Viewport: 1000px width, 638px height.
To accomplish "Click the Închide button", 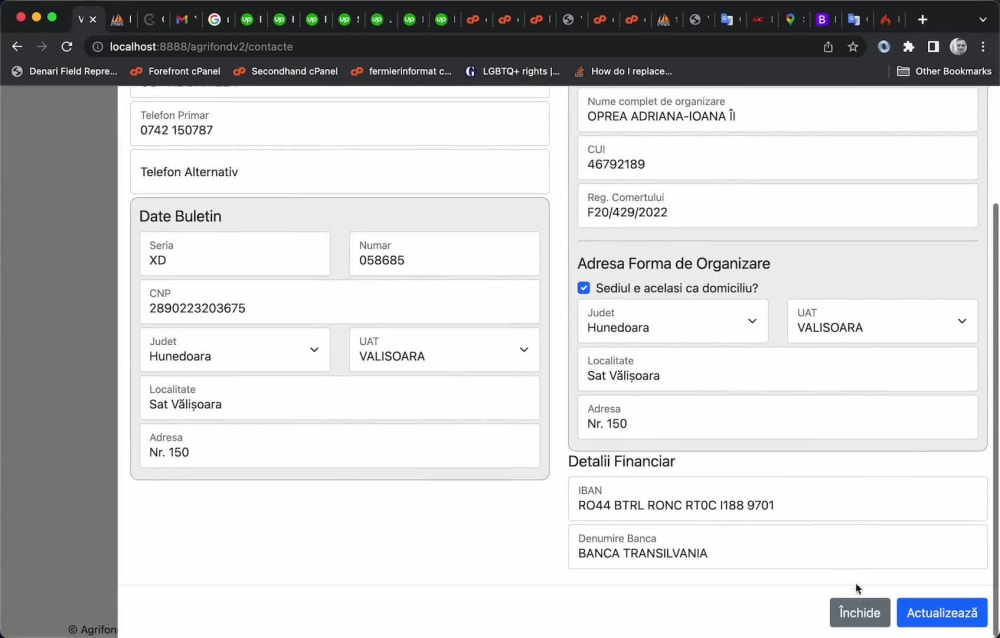I will coord(860,612).
